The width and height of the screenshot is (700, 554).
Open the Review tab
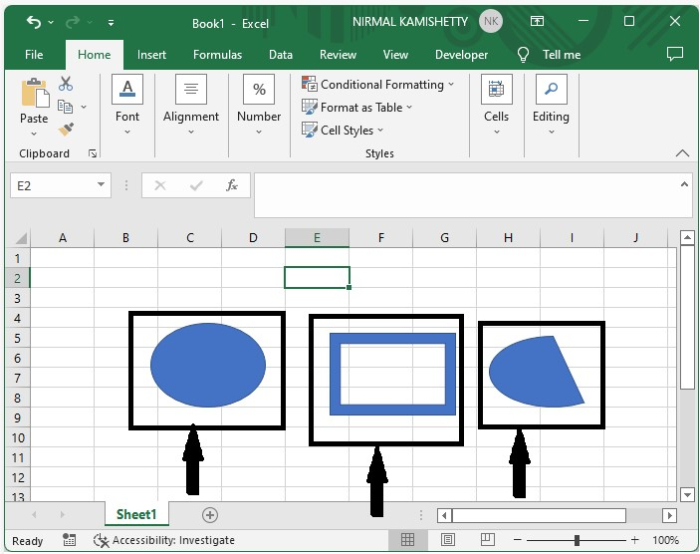click(x=338, y=54)
